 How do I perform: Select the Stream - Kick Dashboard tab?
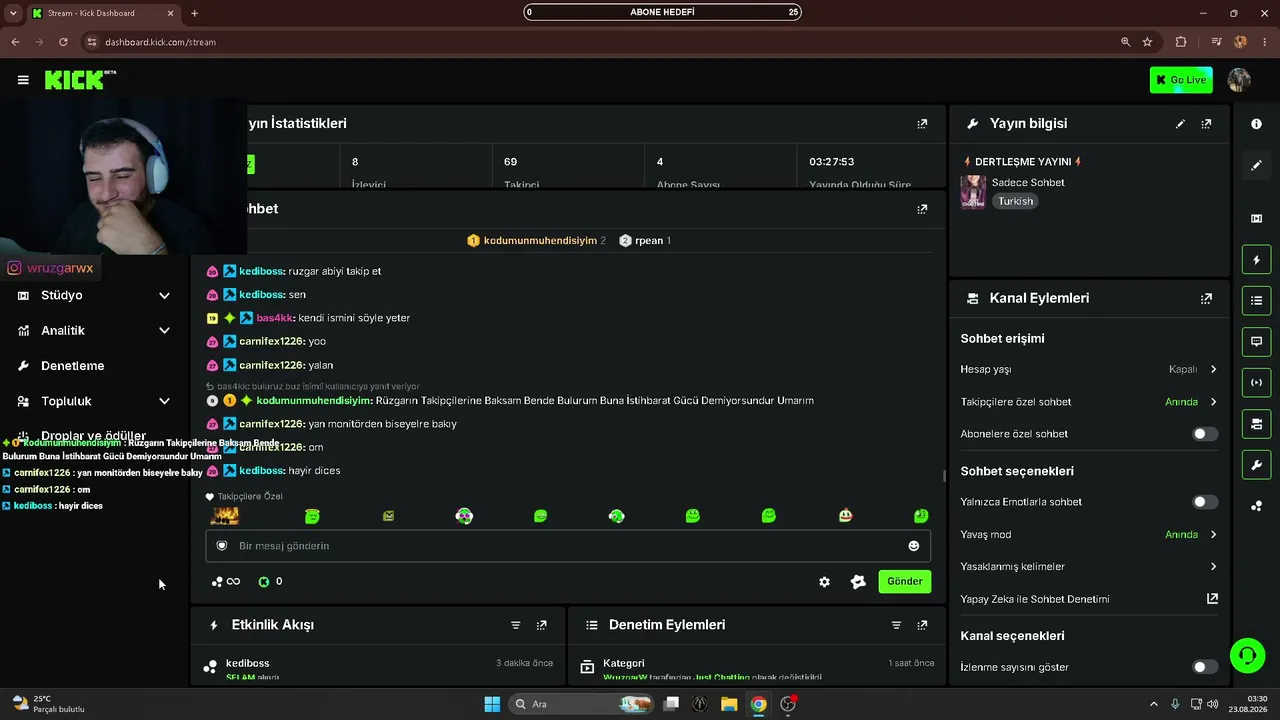pyautogui.click(x=103, y=14)
